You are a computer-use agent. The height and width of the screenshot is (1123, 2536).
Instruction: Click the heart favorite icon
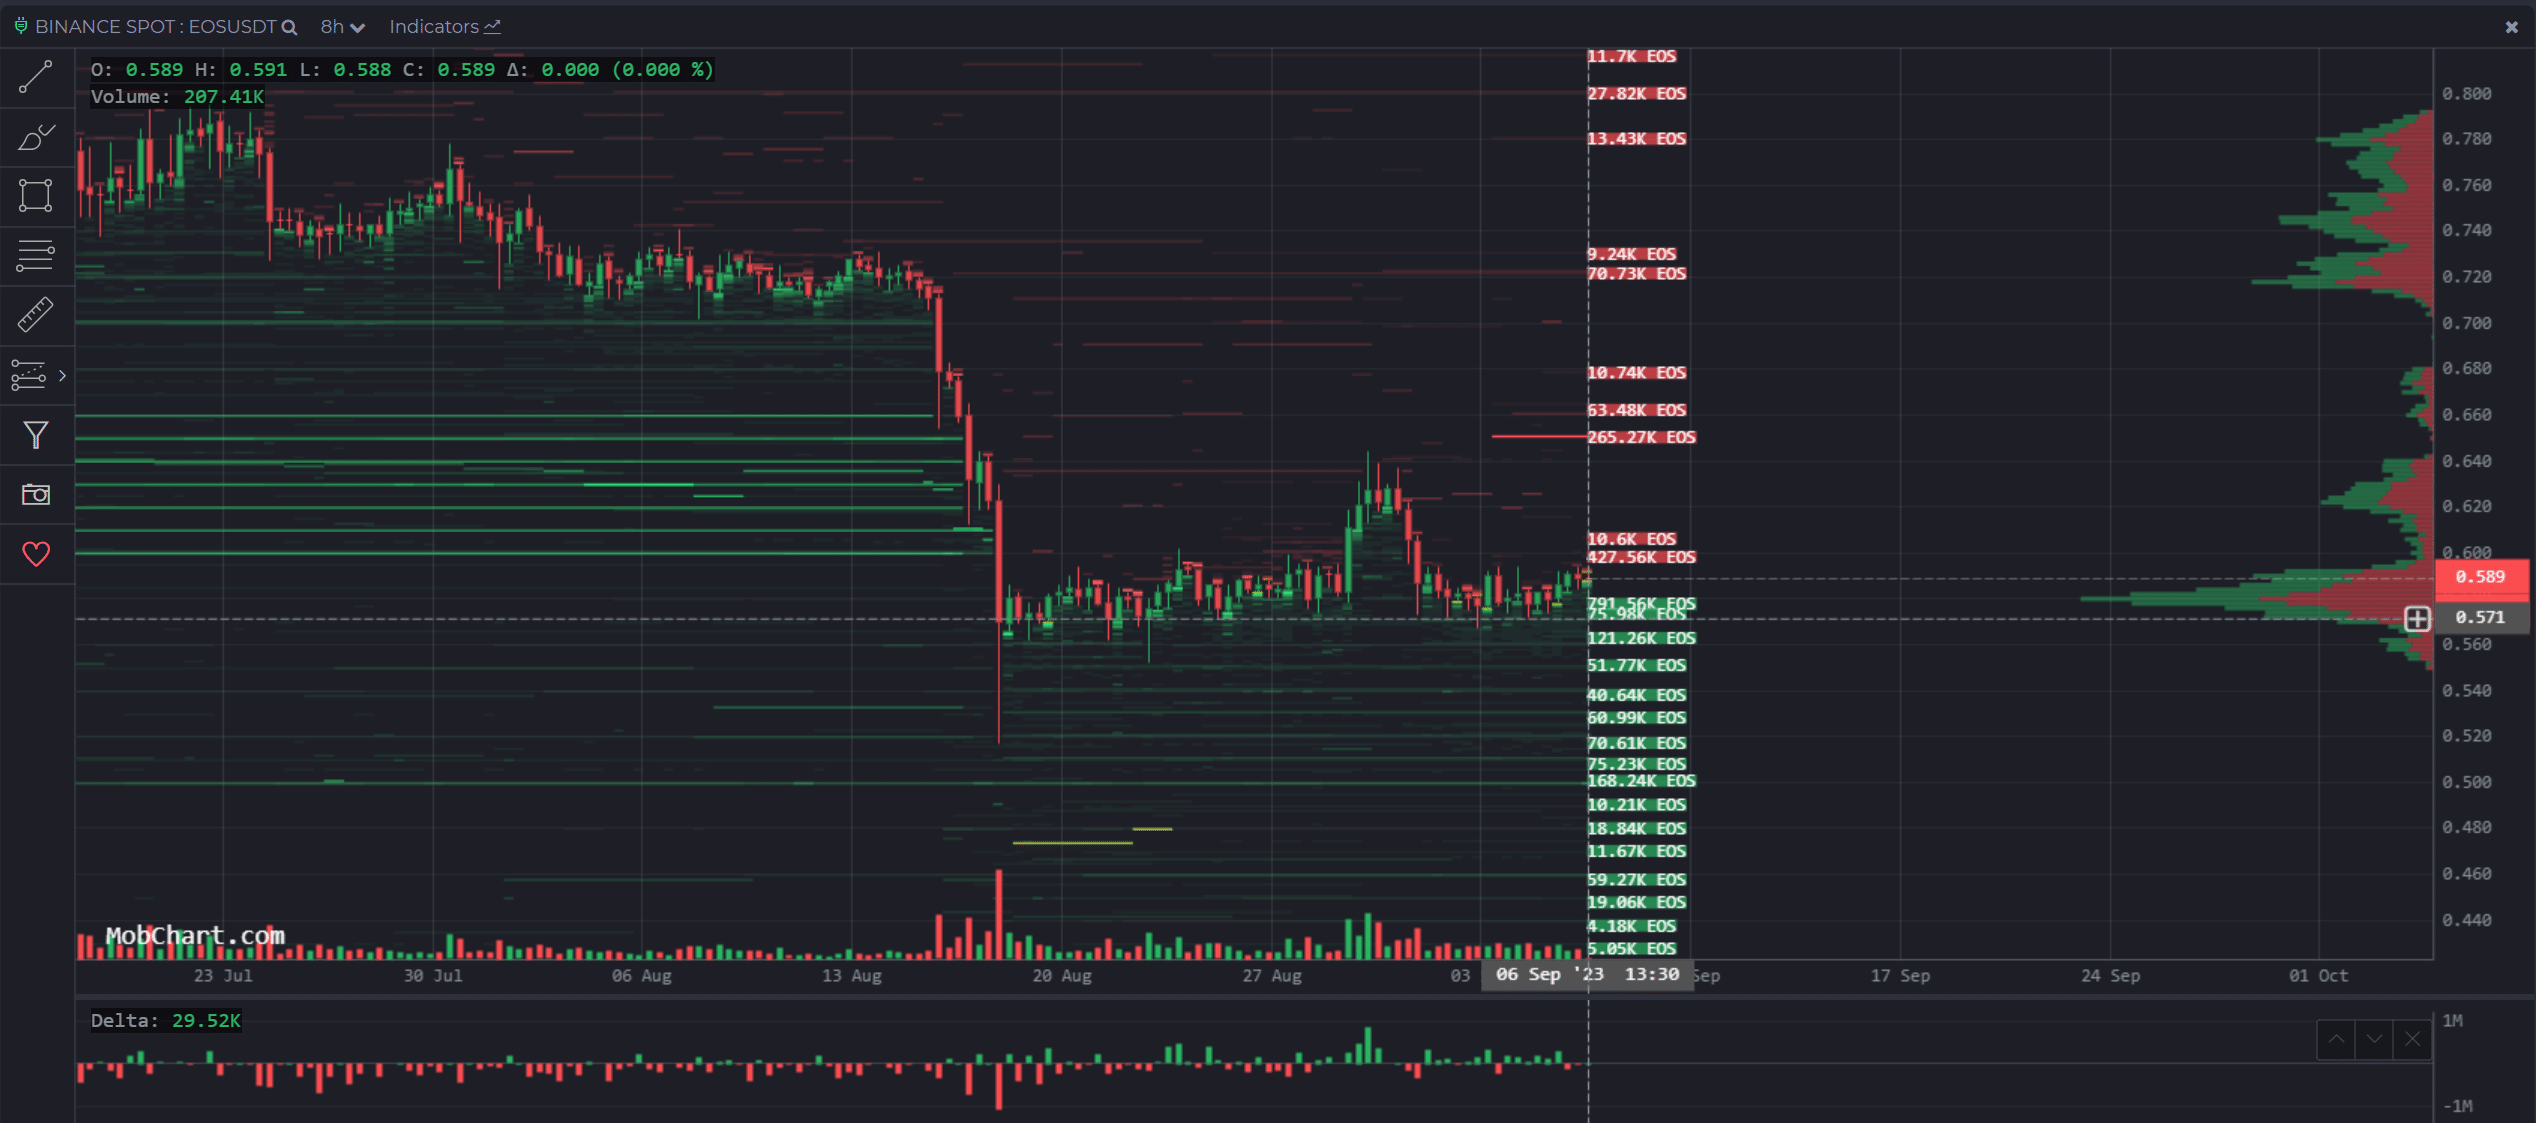pos(36,554)
